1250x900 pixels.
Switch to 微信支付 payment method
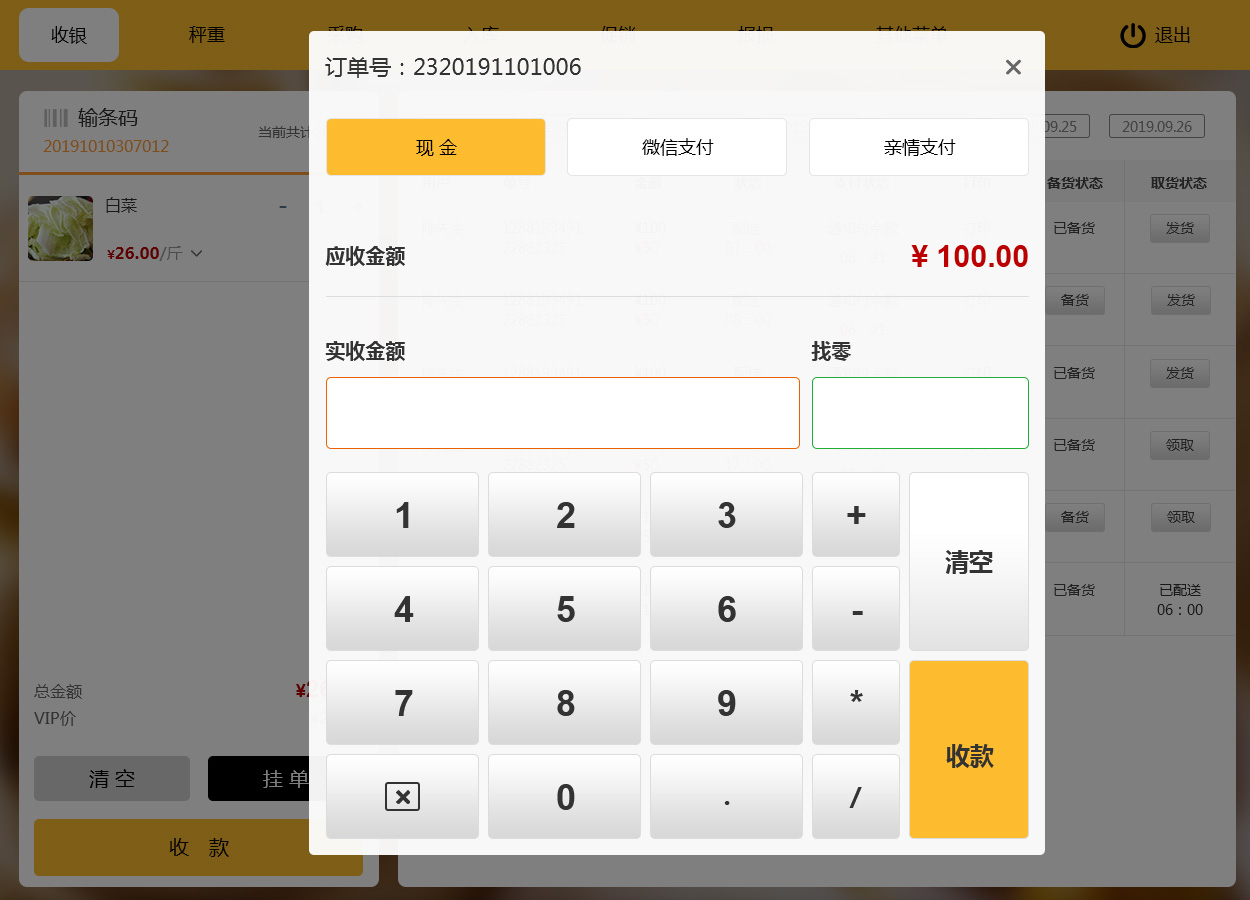(x=677, y=147)
